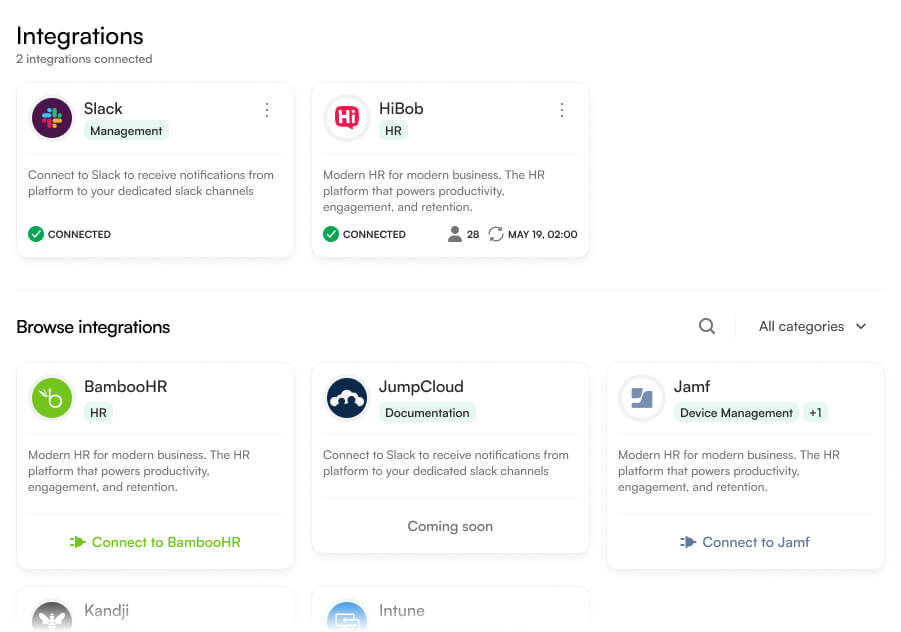Click the JumpCloud card description text

(445, 463)
